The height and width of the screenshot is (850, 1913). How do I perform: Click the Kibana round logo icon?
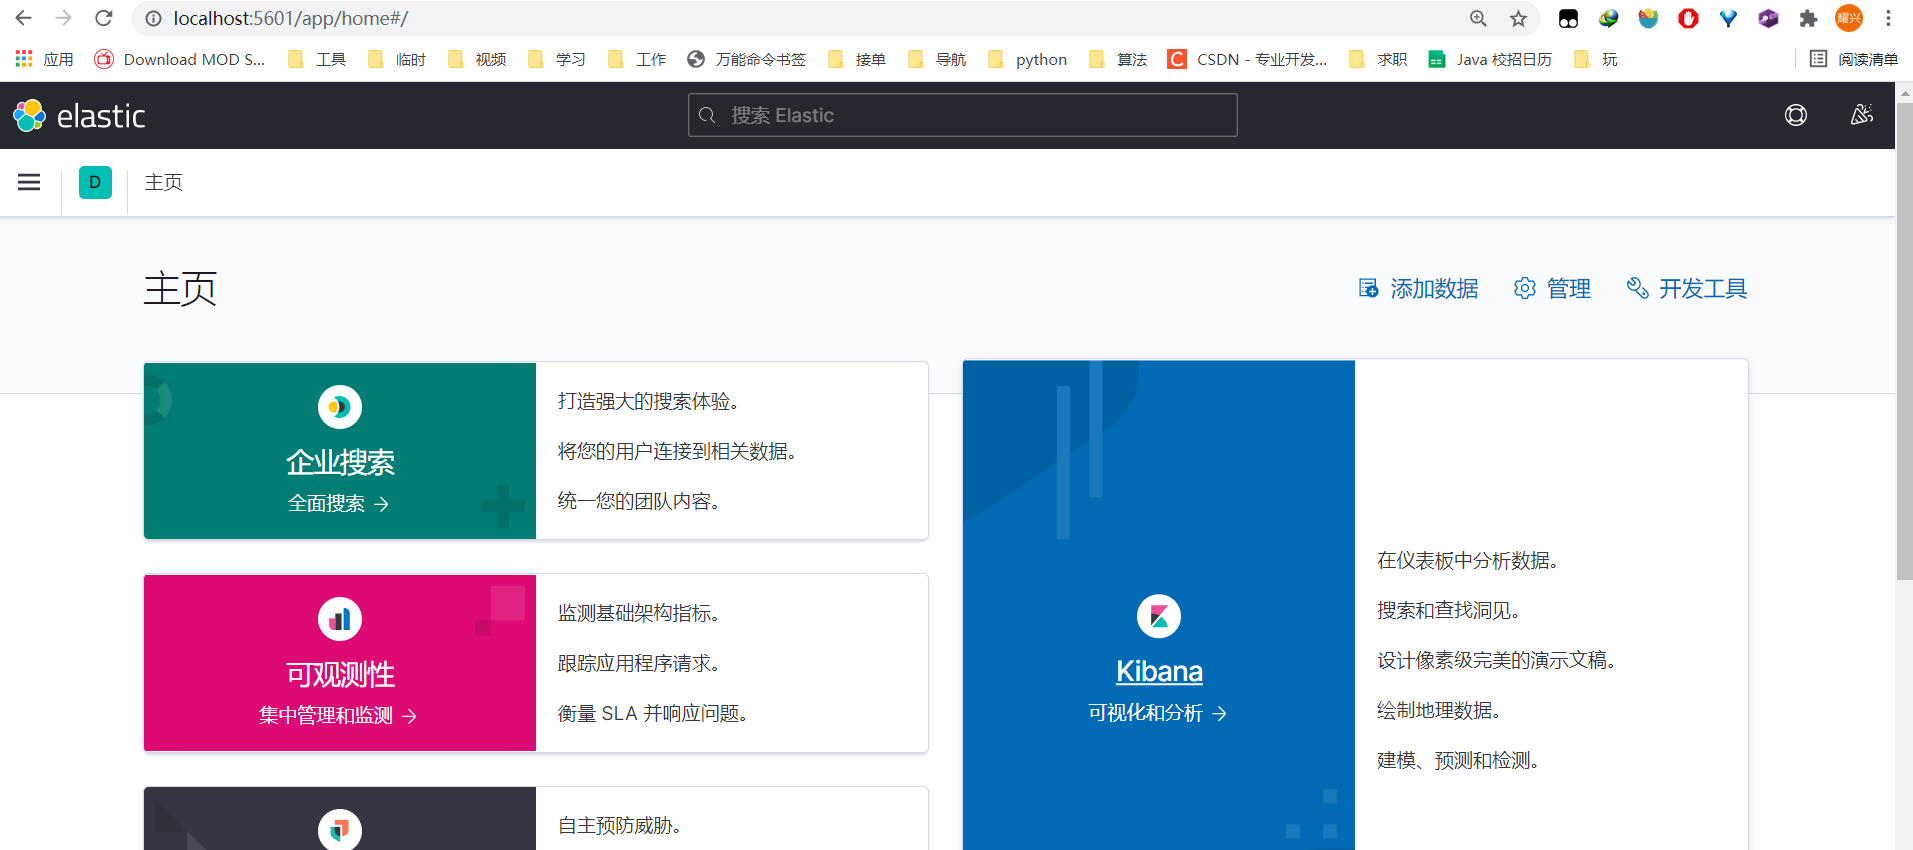(x=1159, y=616)
